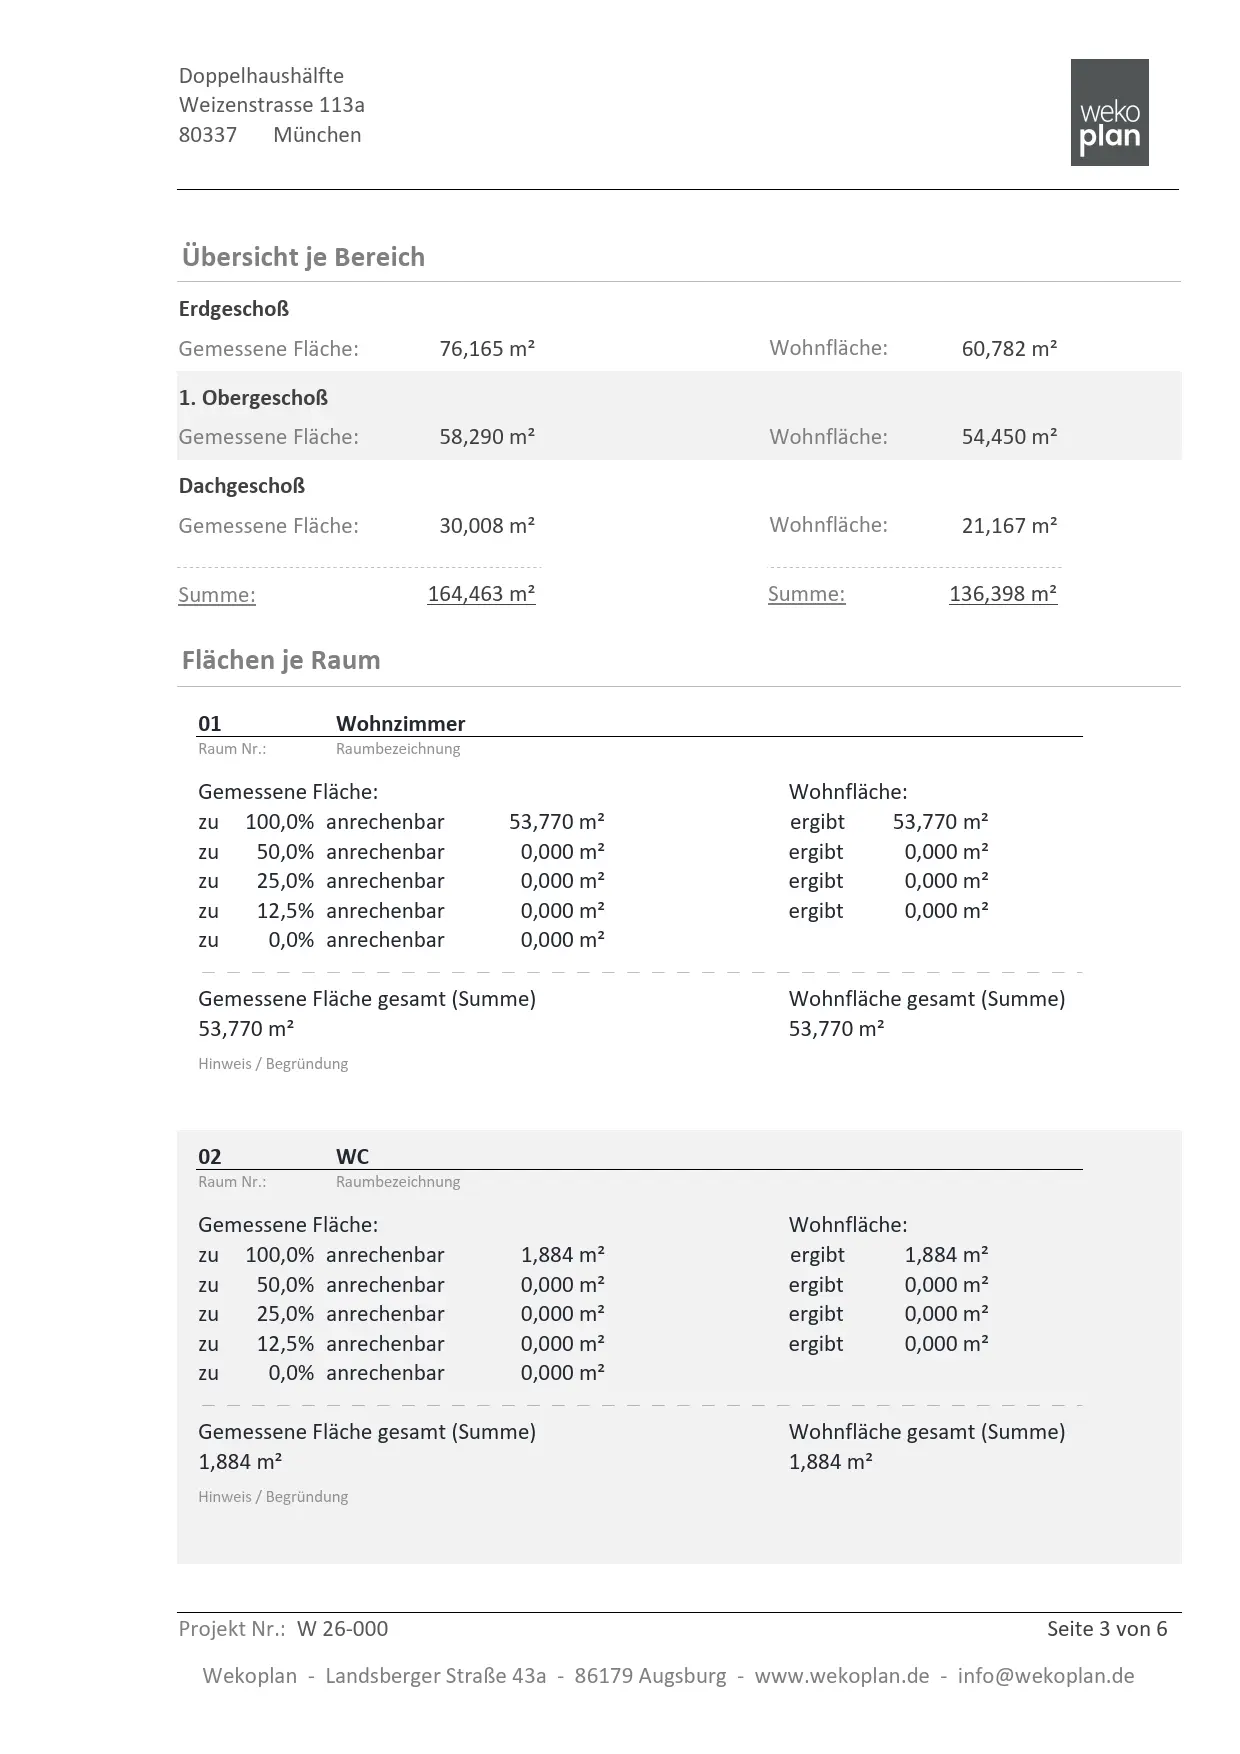The width and height of the screenshot is (1240, 1754).
Task: Select the Übersicht je Bereich heading
Action: (303, 257)
